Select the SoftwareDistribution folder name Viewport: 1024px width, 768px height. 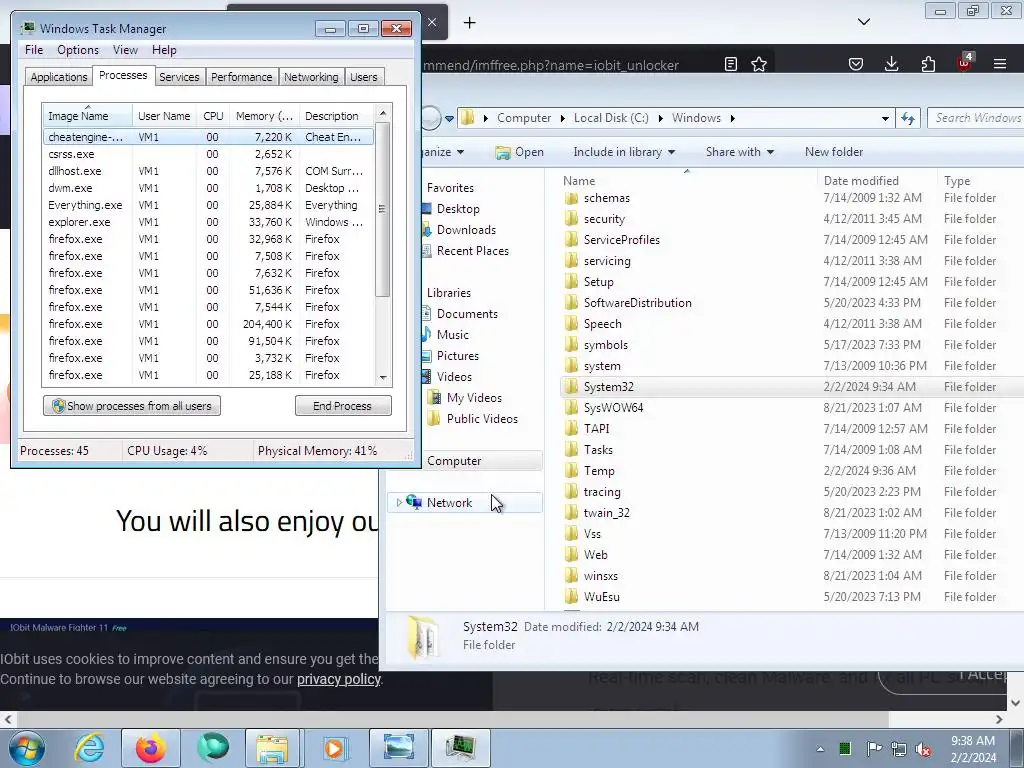pyautogui.click(x=637, y=302)
